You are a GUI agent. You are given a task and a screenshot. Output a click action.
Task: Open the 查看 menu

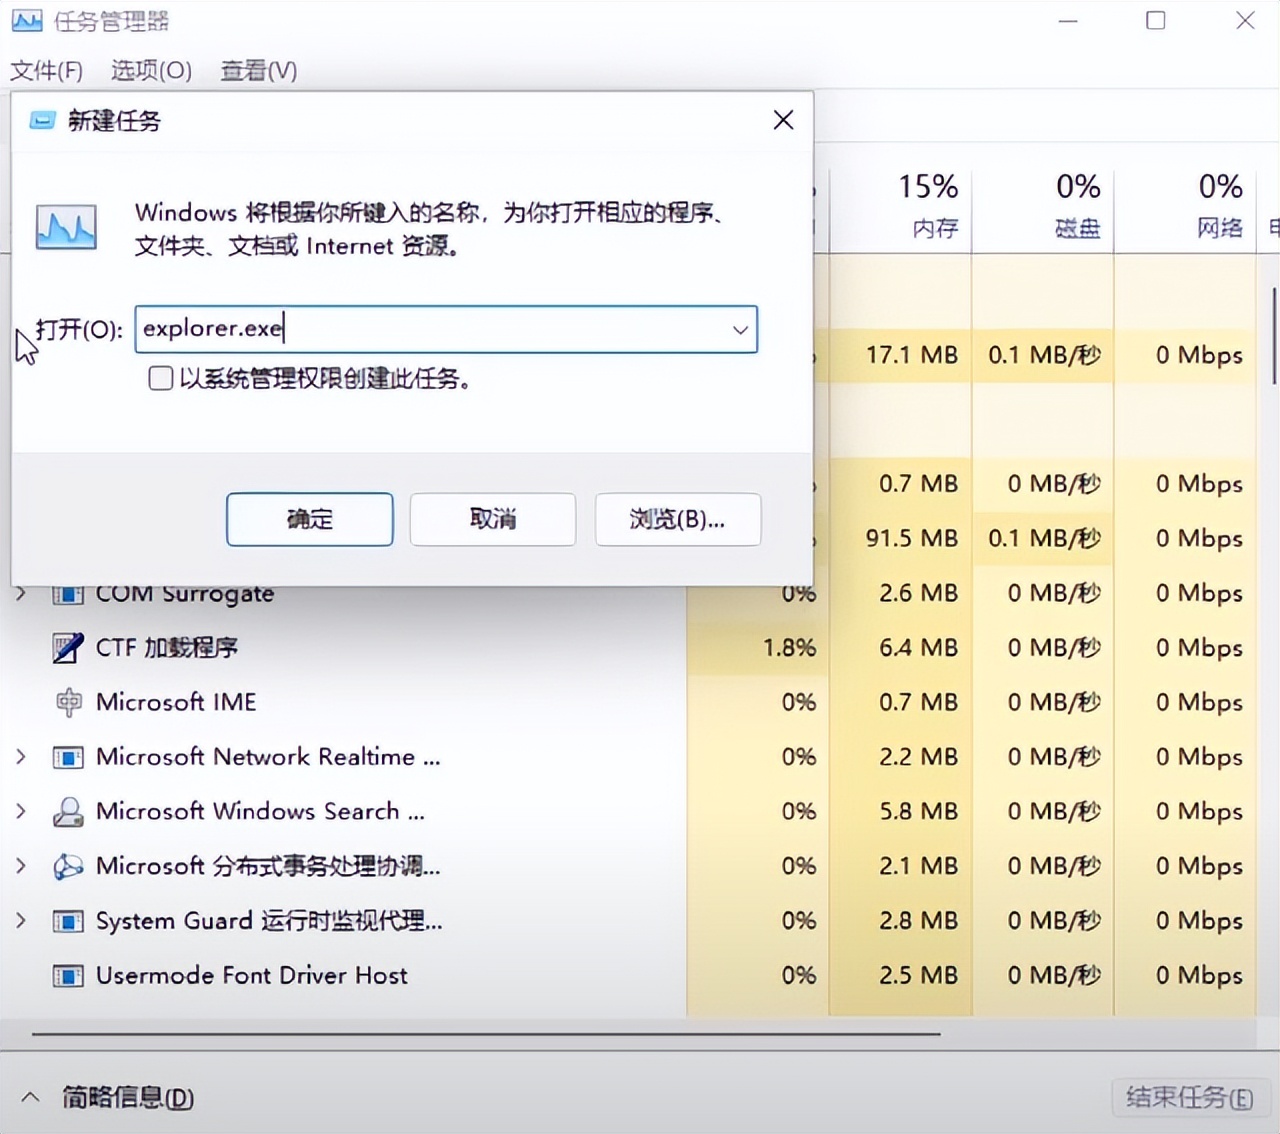(258, 71)
